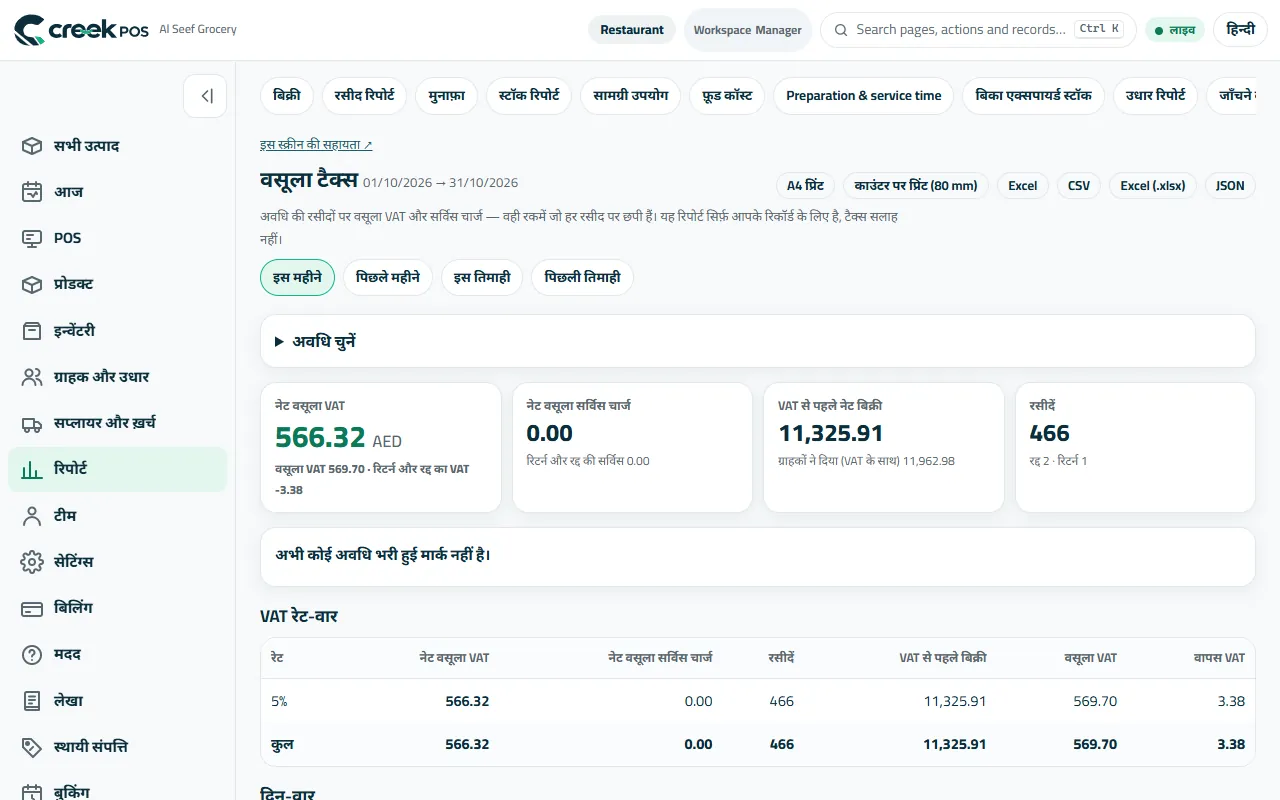Open सप्लायर और ख़र्च truck icon
The height and width of the screenshot is (800, 1280).
pos(32,423)
